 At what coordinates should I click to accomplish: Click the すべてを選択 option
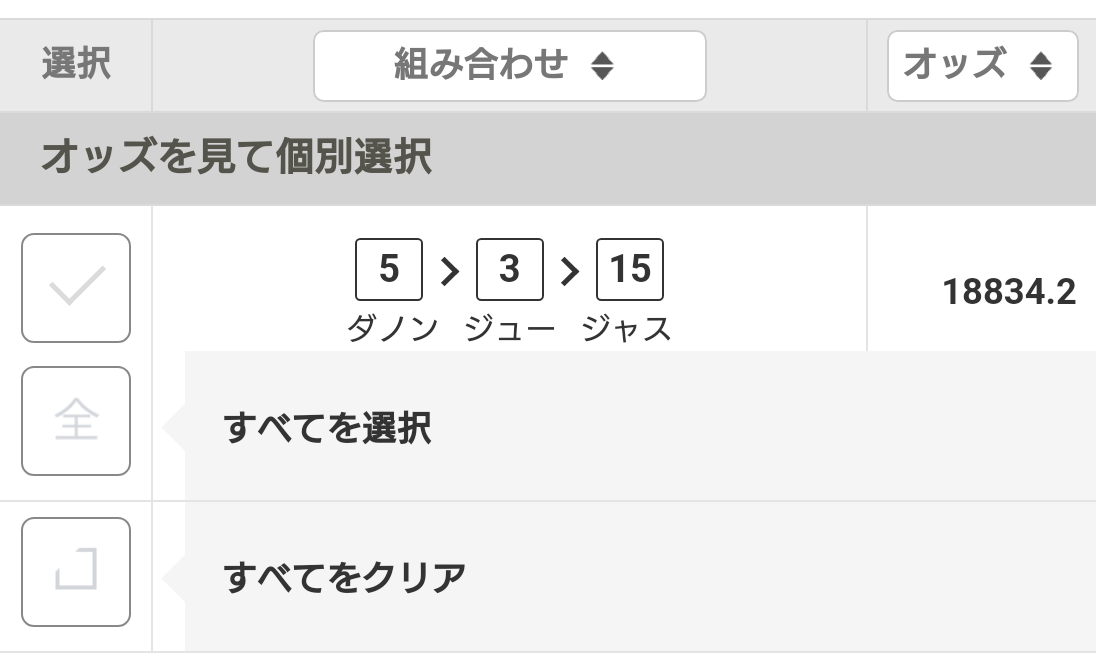tap(328, 428)
